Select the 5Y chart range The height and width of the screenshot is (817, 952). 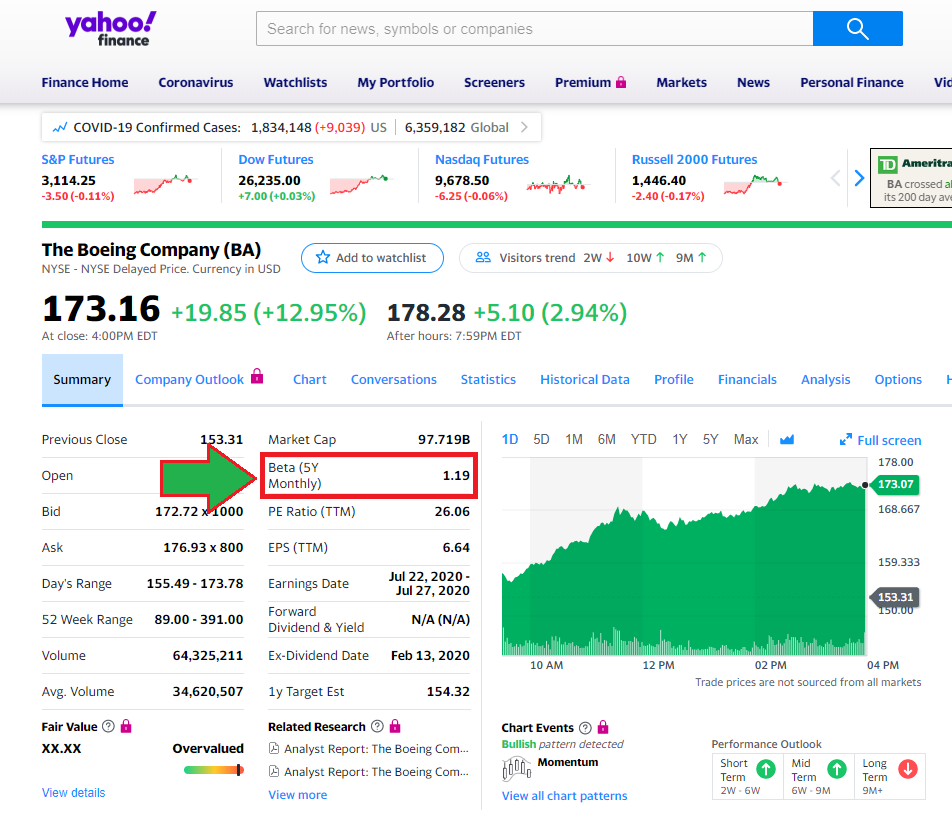point(710,439)
